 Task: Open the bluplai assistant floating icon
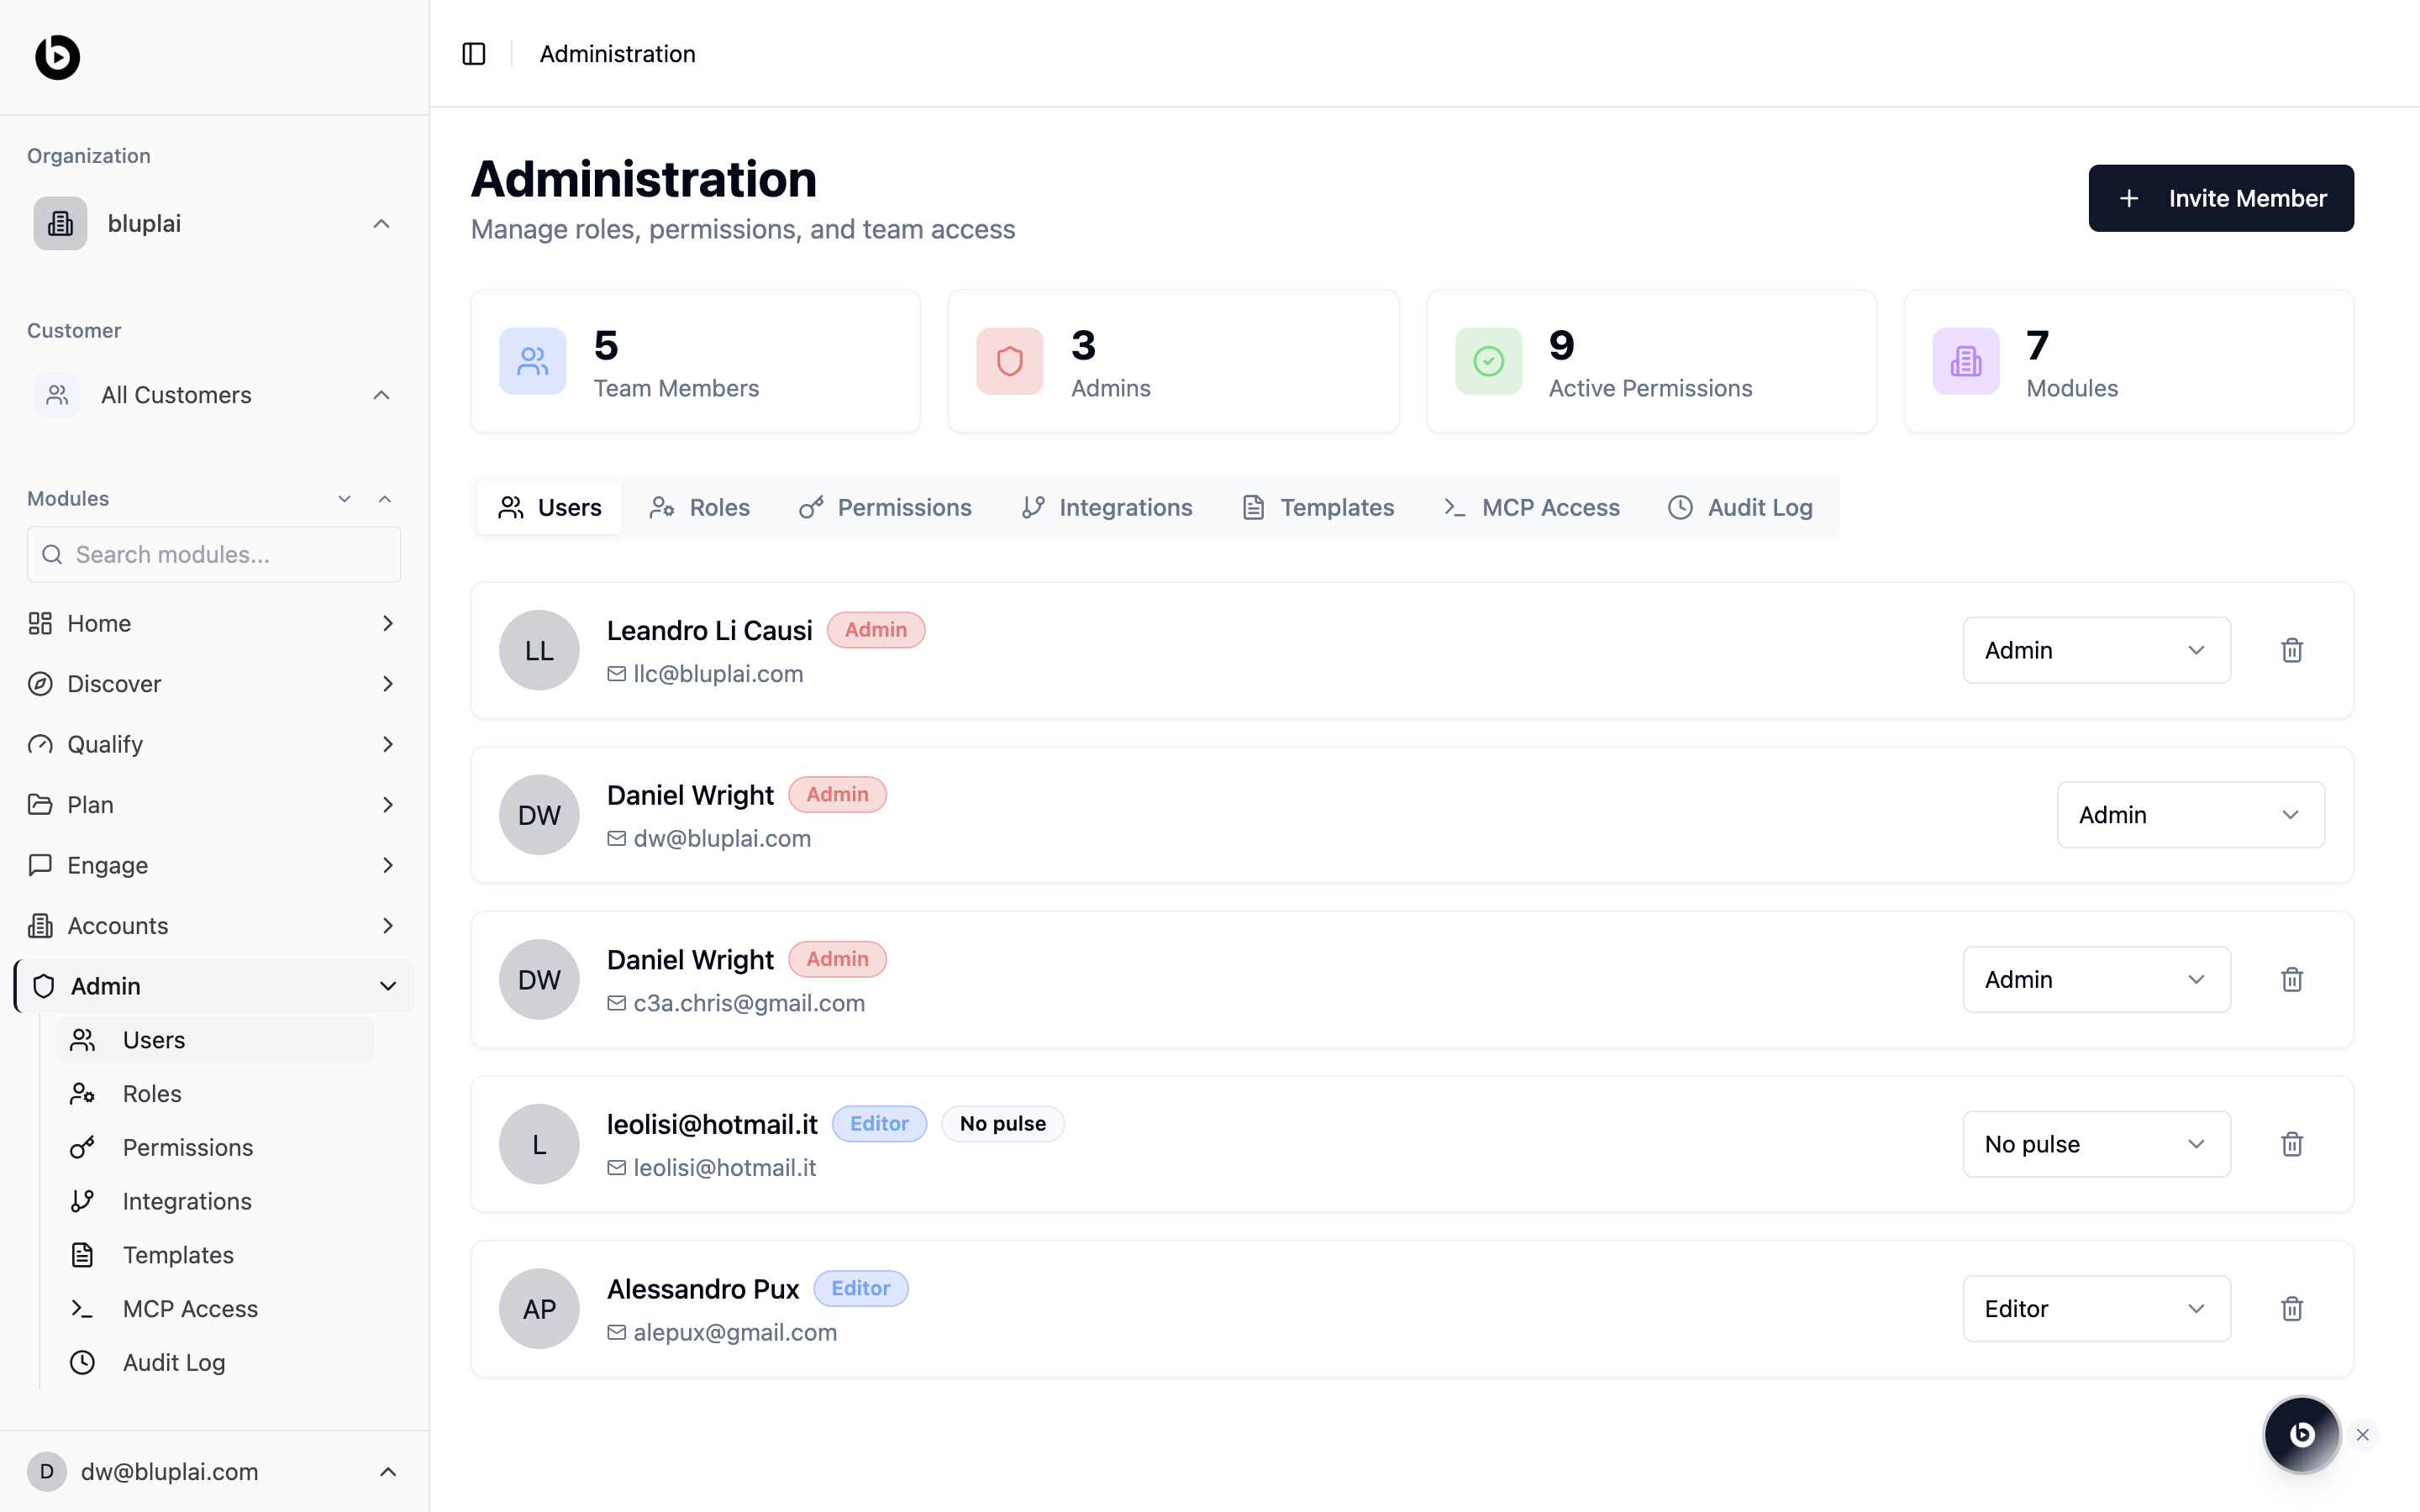[2301, 1434]
